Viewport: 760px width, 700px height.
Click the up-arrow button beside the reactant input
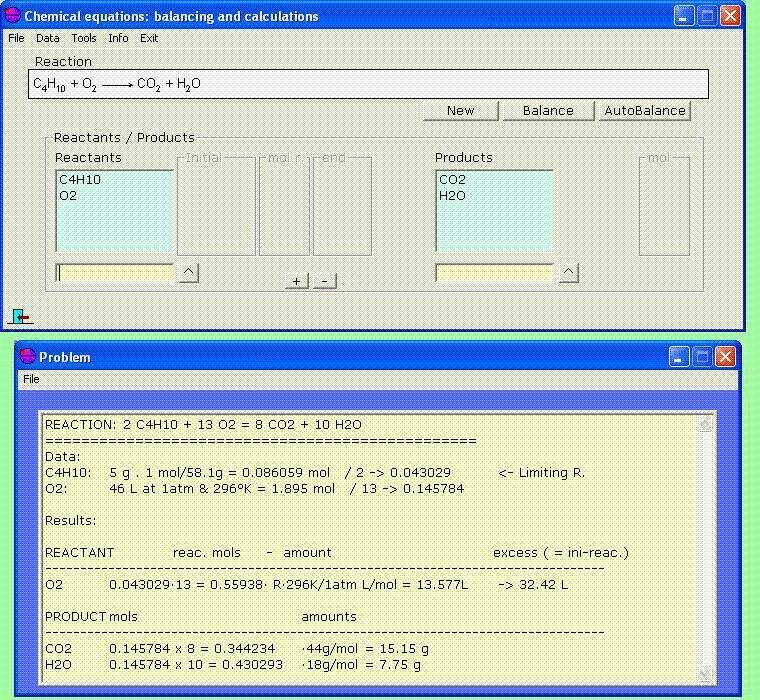pyautogui.click(x=189, y=272)
